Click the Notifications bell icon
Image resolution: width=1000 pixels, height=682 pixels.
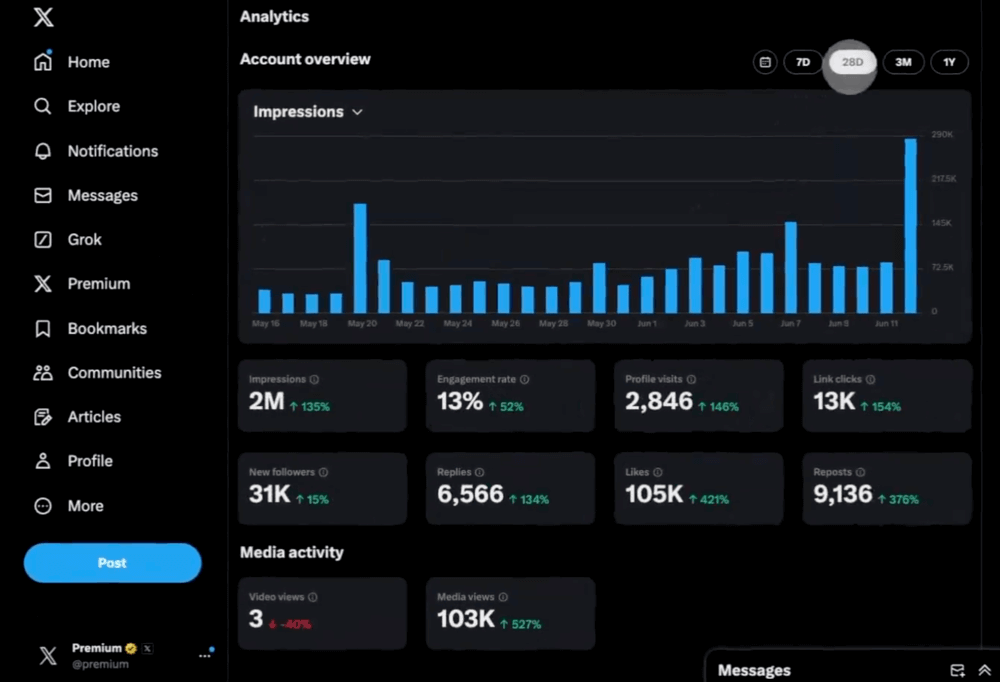[43, 151]
